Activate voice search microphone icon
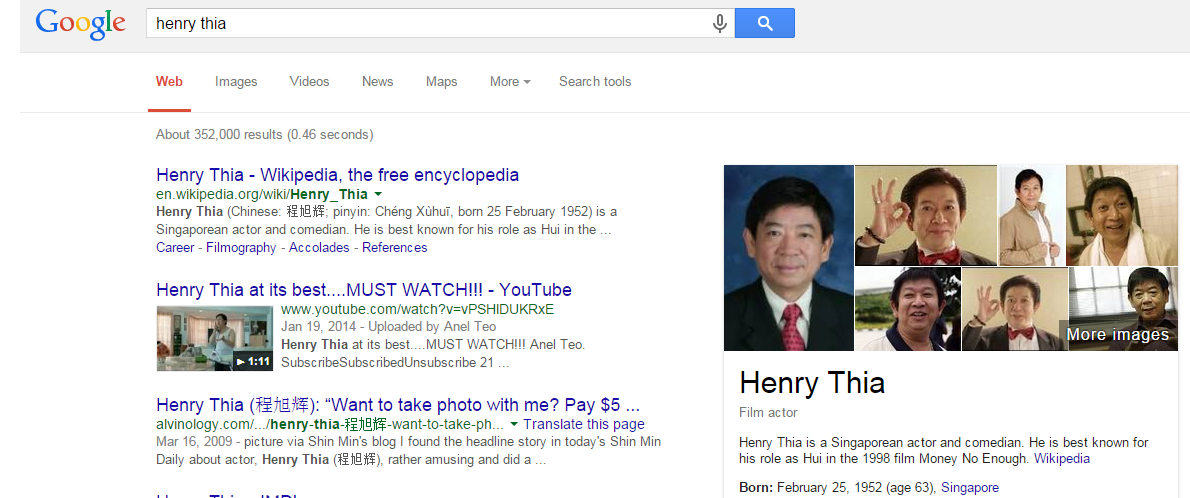Viewport: 1190px width, 498px height. tap(719, 24)
